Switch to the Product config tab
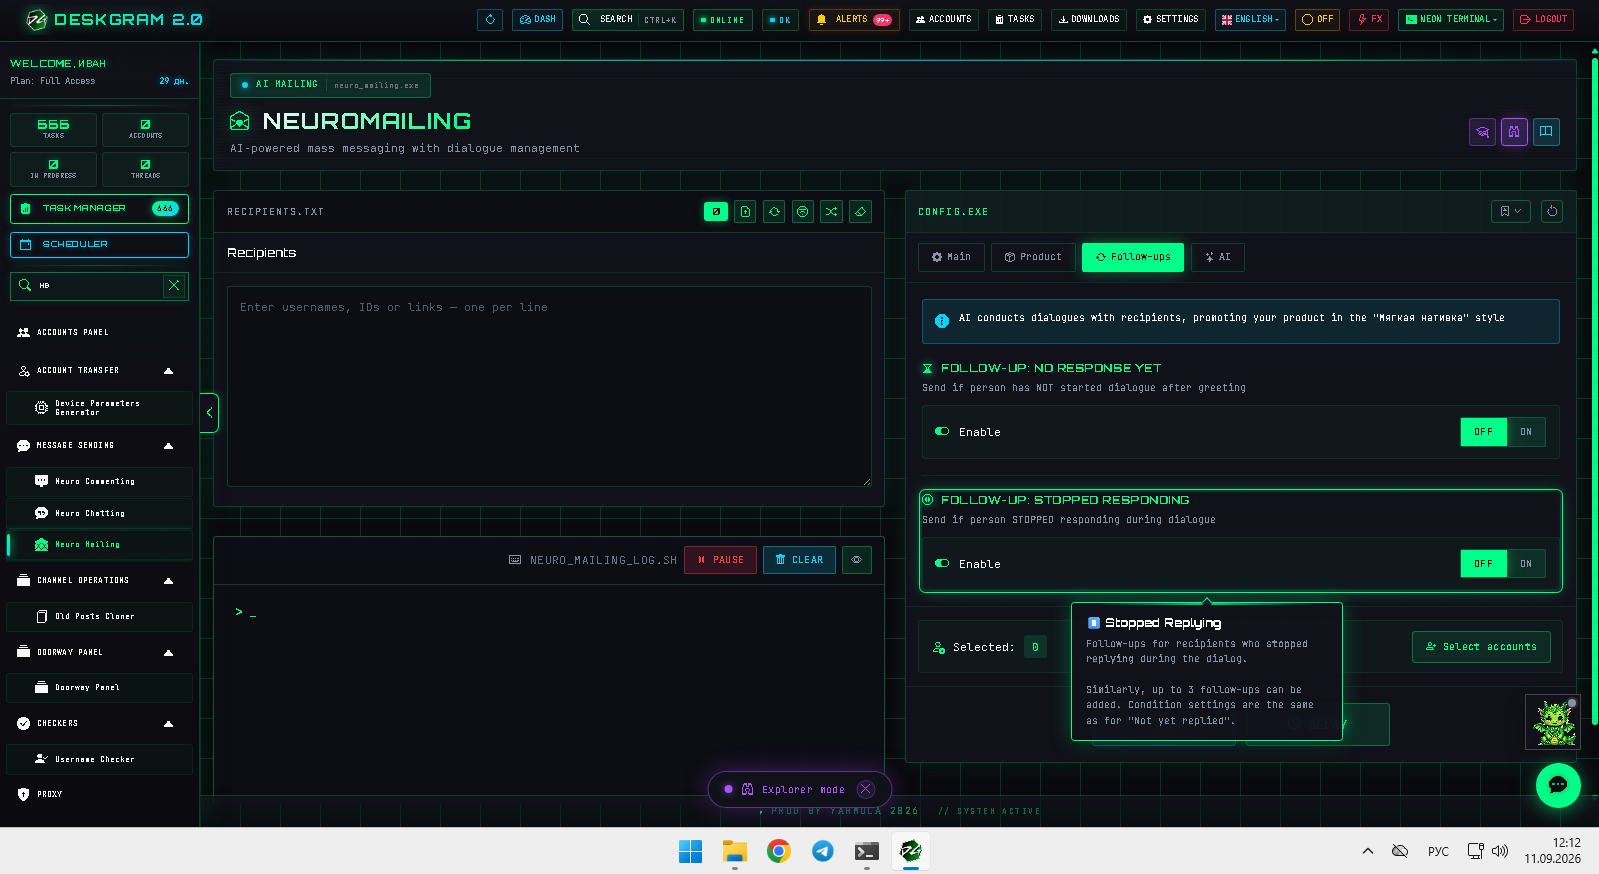The height and width of the screenshot is (874, 1599). (x=1033, y=257)
